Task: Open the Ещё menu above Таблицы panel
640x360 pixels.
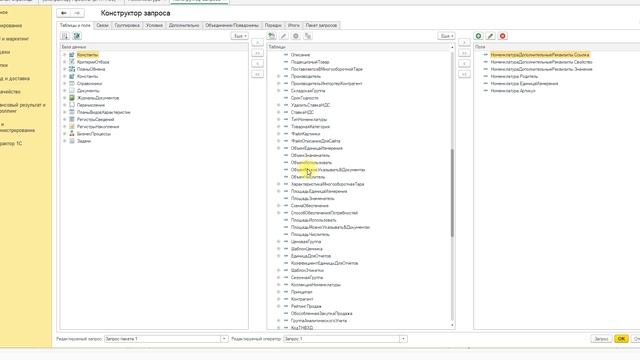Action: pos(446,36)
